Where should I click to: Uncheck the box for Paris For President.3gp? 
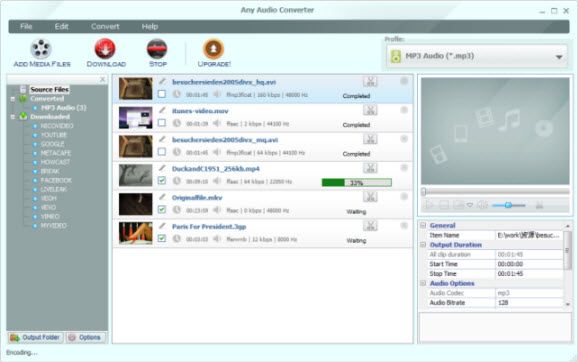pos(162,239)
